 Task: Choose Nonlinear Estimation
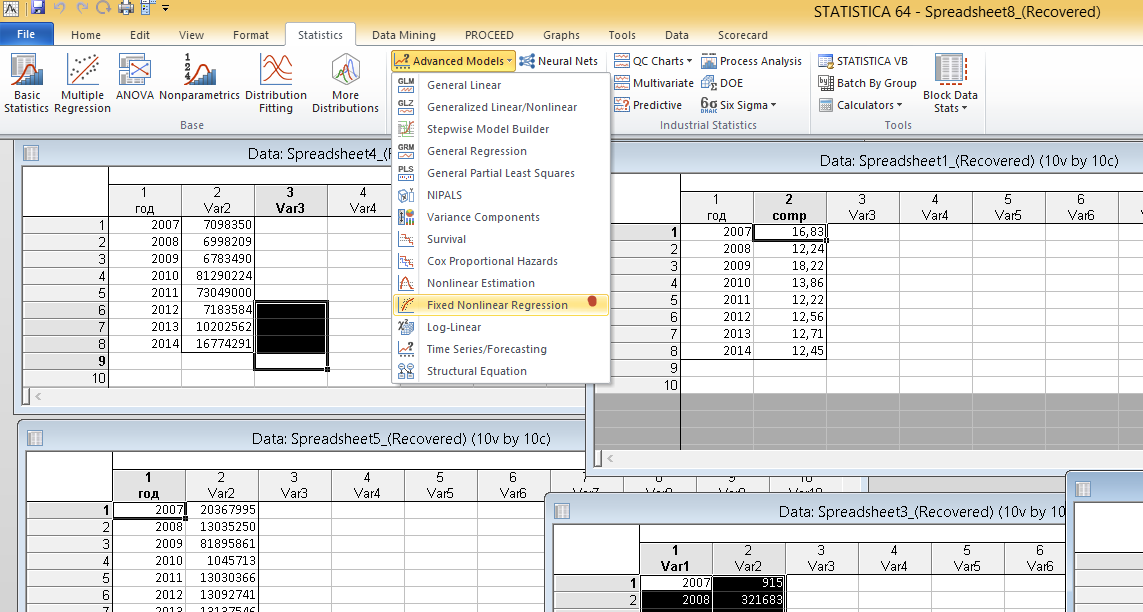coord(501,283)
